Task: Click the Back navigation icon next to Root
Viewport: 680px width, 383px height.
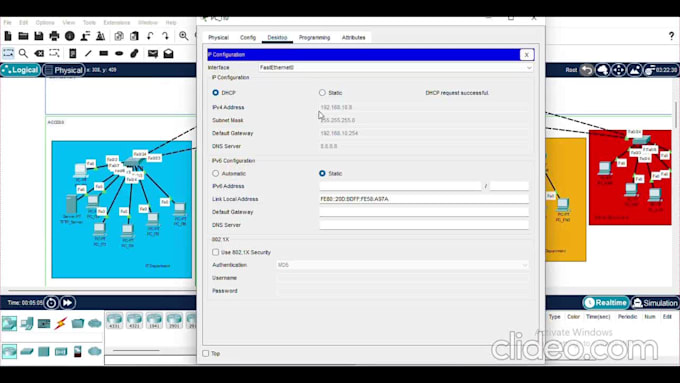Action: coord(587,70)
